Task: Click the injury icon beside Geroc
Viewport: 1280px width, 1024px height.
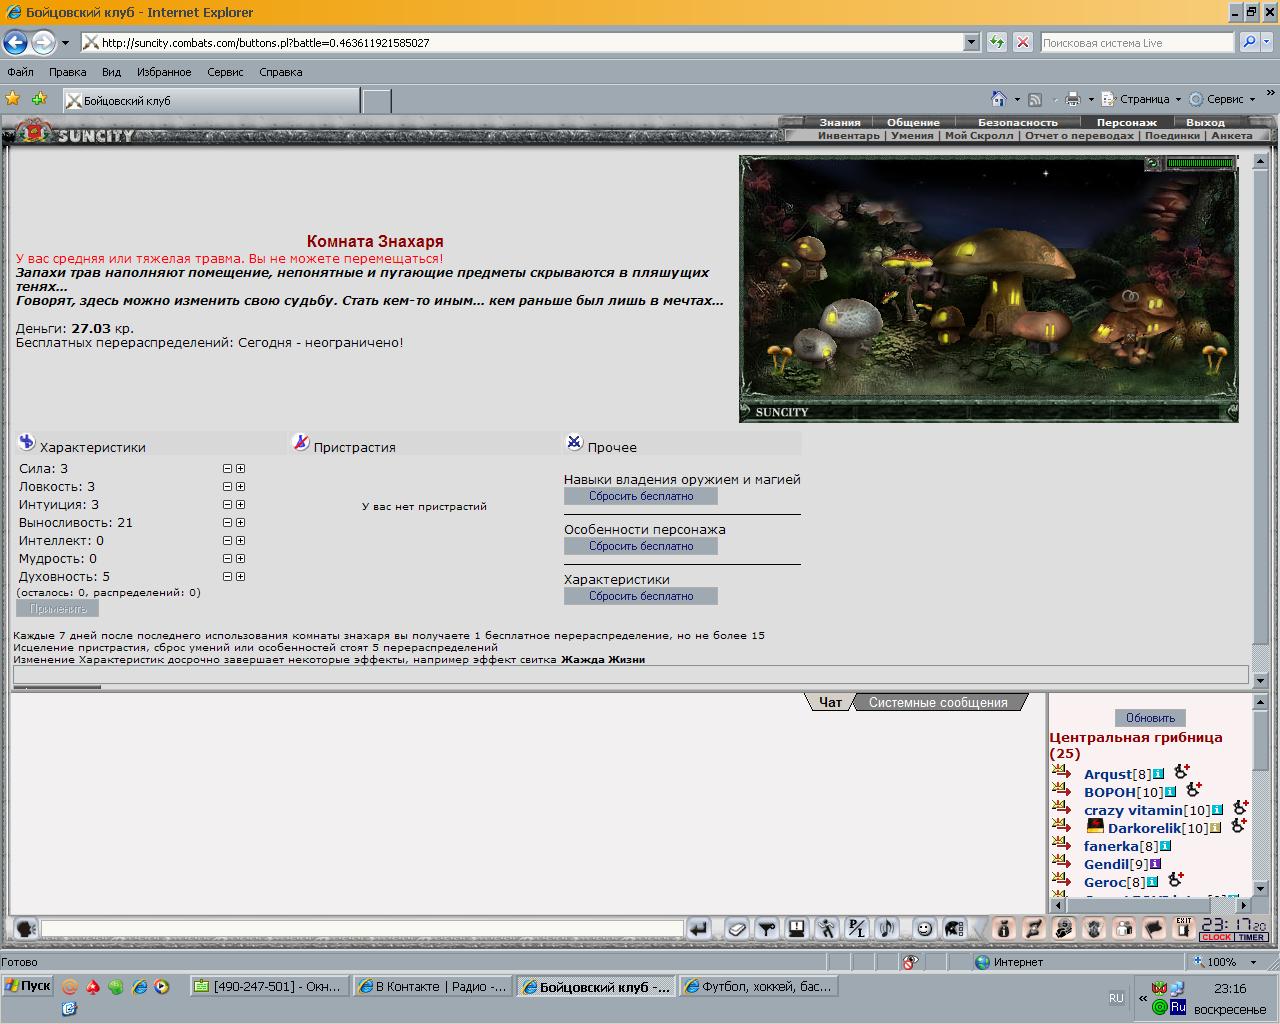Action: click(1176, 880)
